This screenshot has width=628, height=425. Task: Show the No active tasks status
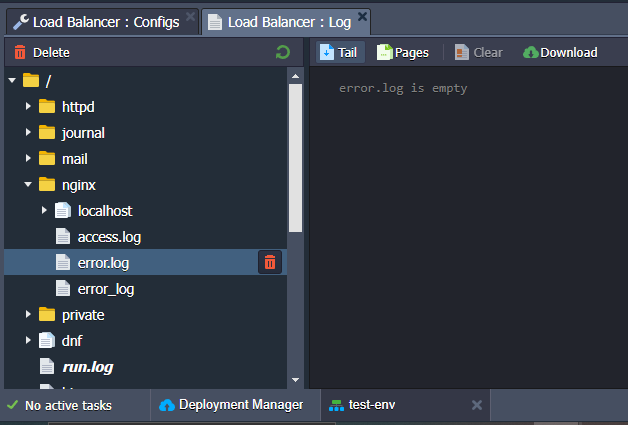click(68, 405)
